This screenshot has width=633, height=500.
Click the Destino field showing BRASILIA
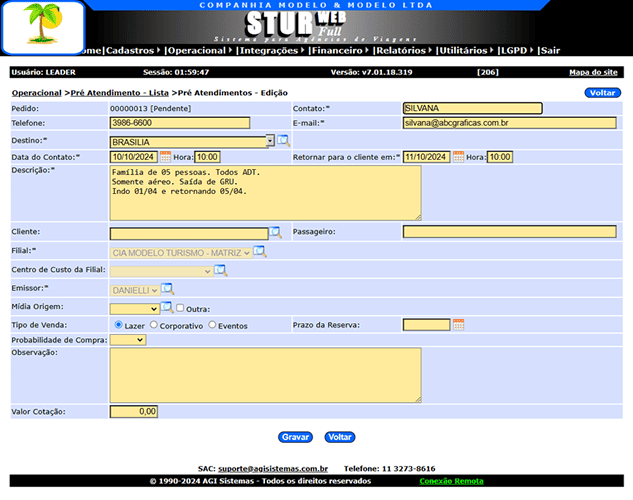(x=188, y=142)
